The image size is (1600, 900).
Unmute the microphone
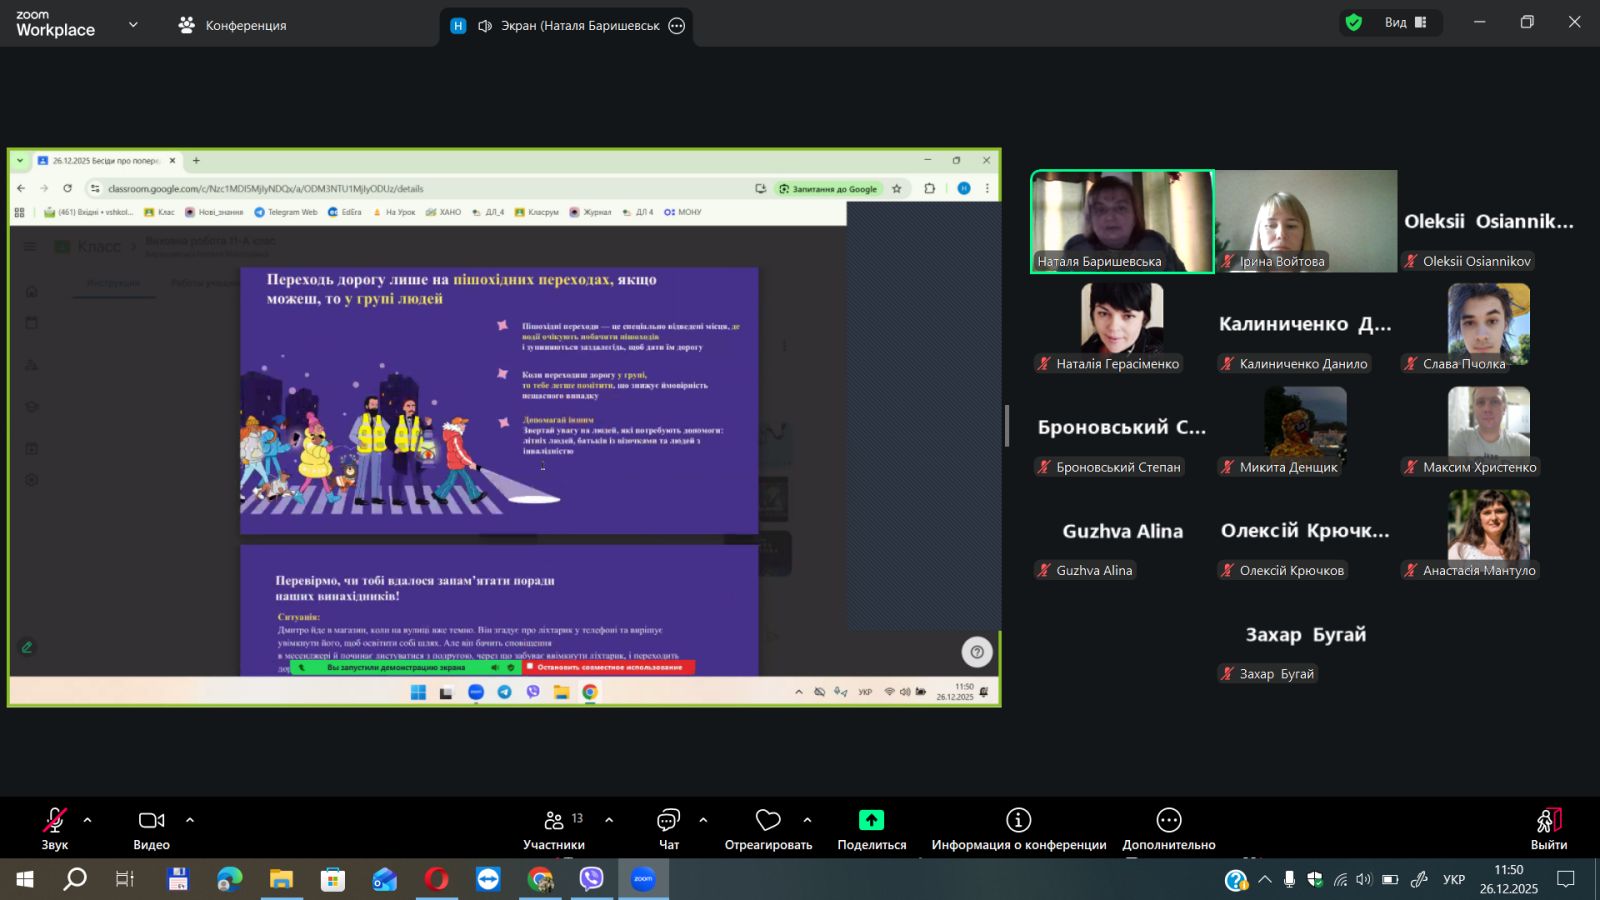click(x=55, y=821)
